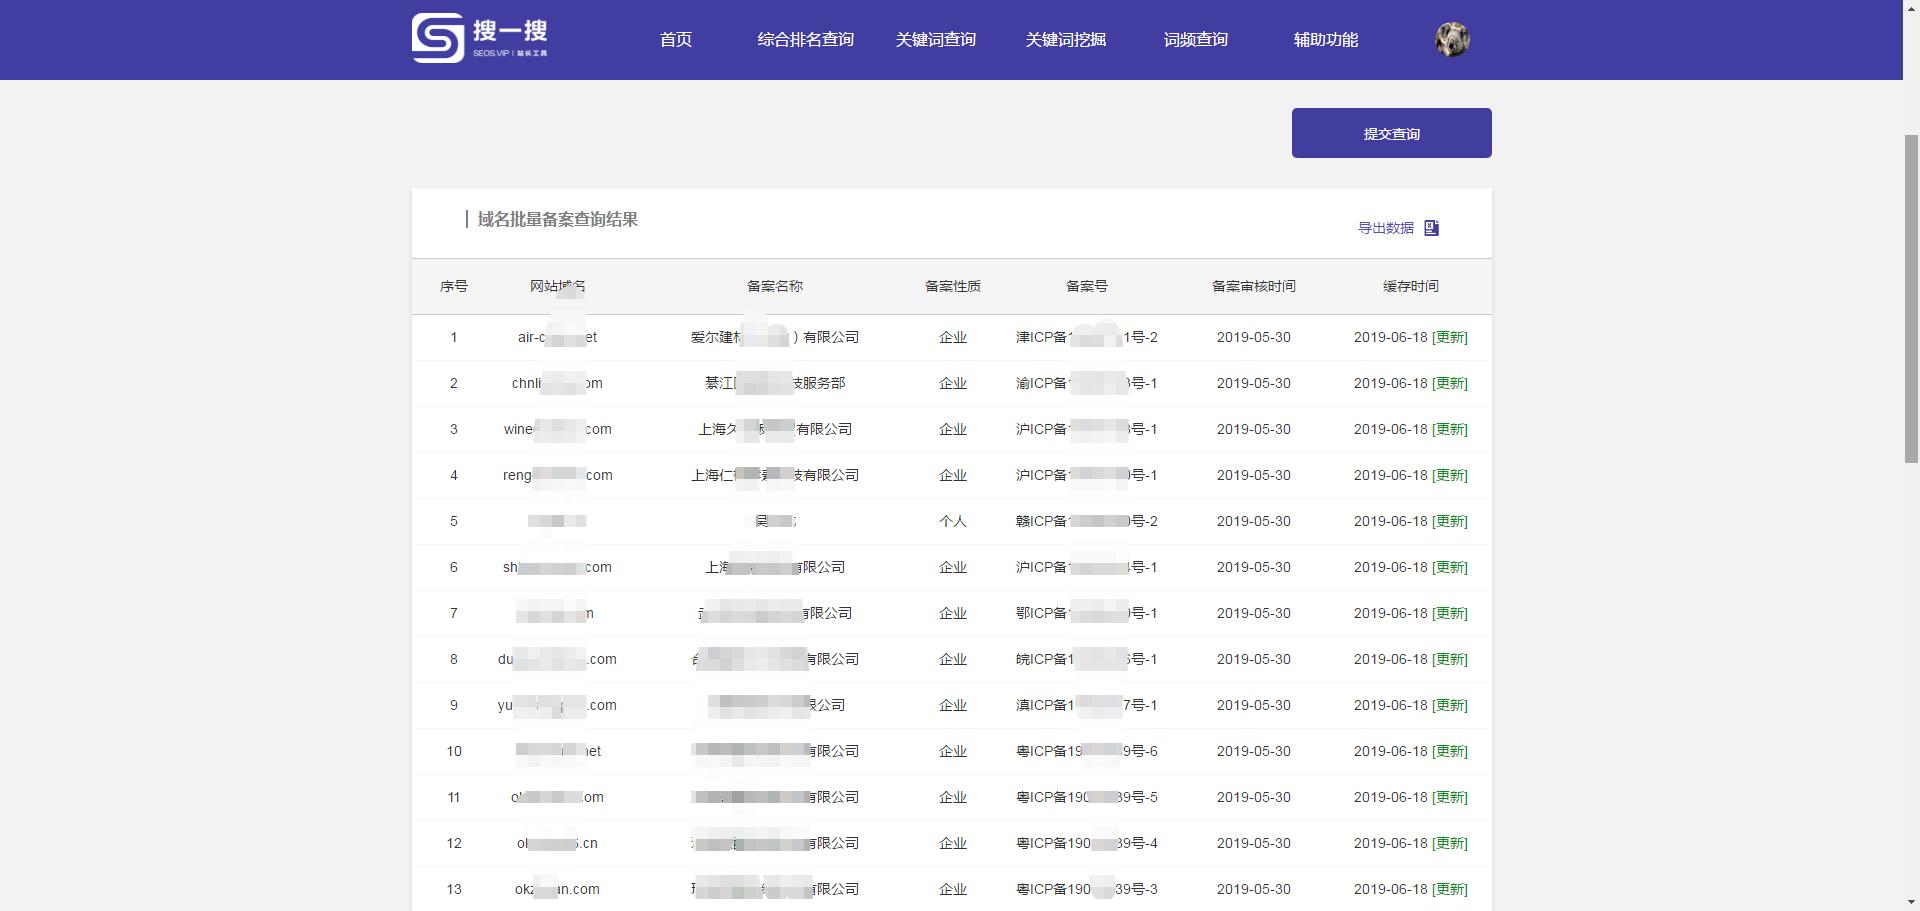Viewport: 1920px width, 911px height.
Task: Click the export file icon beside 导出数据
Action: click(1432, 228)
